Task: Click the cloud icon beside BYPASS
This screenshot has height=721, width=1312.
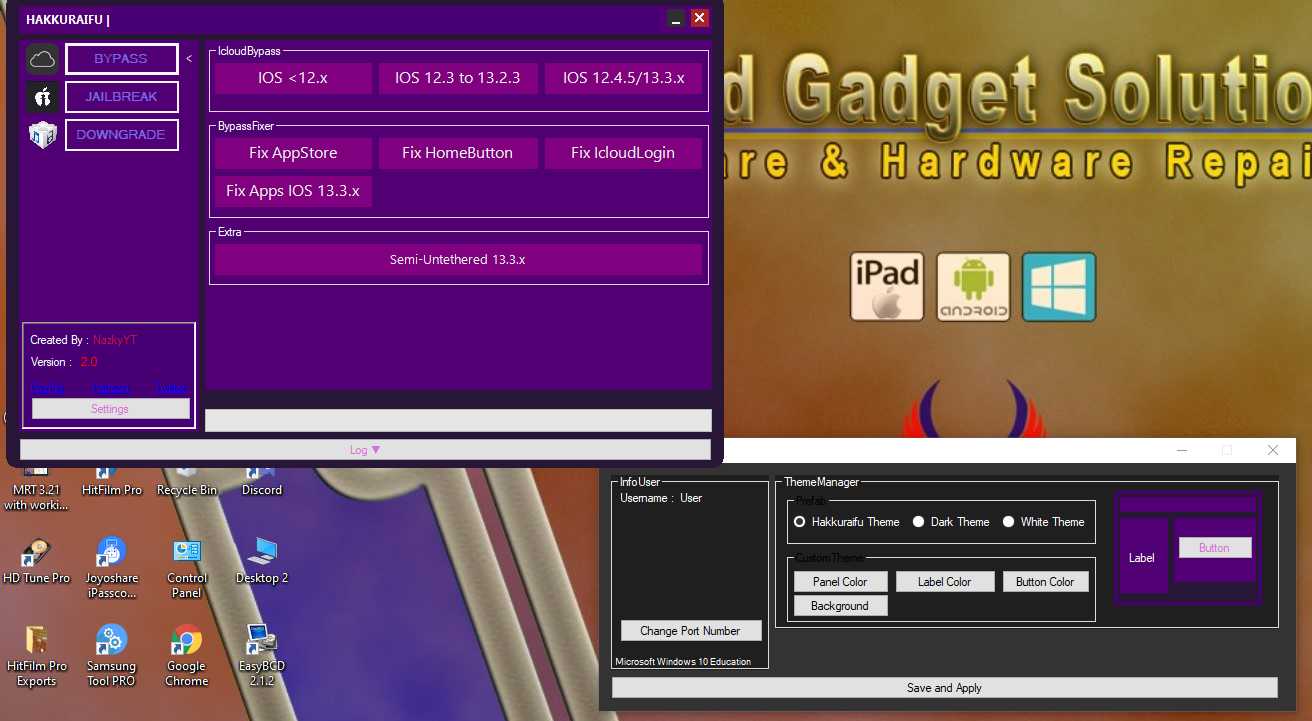Action: pyautogui.click(x=42, y=59)
